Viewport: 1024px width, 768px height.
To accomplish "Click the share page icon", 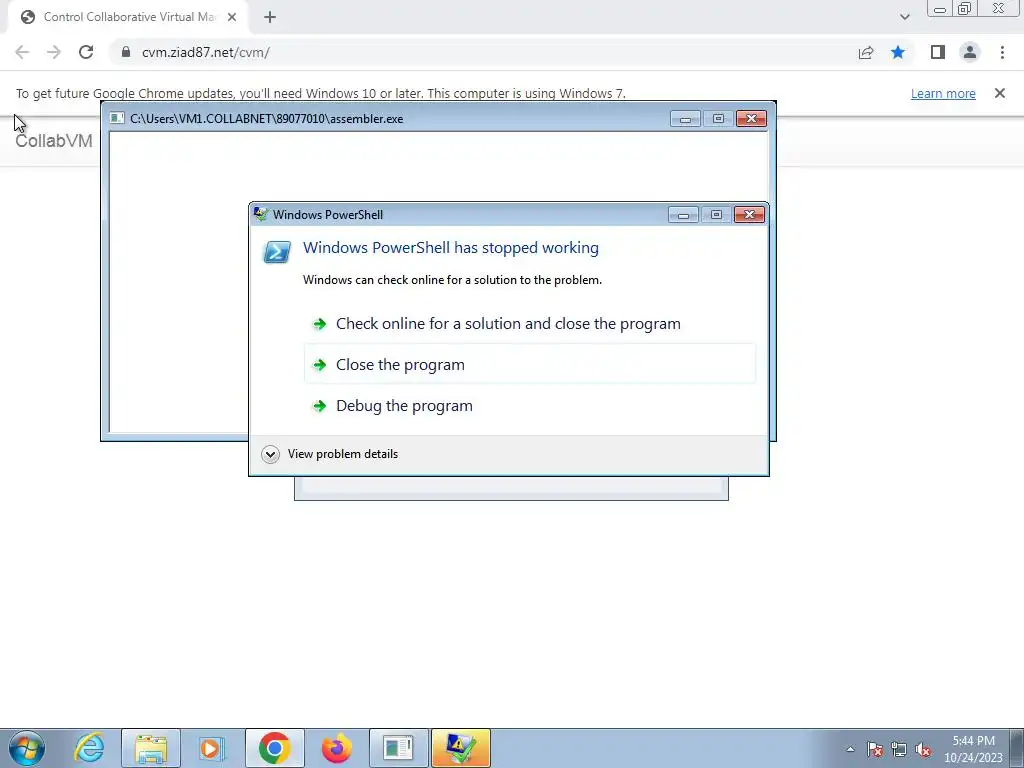I will (x=866, y=52).
